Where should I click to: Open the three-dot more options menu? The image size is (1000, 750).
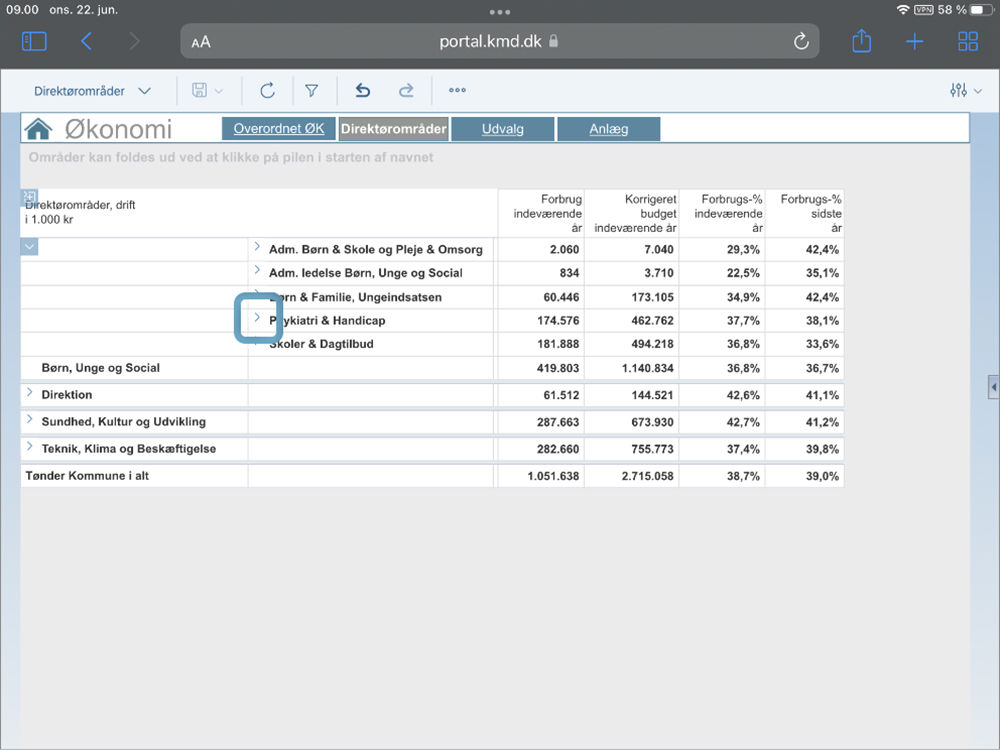(457, 91)
